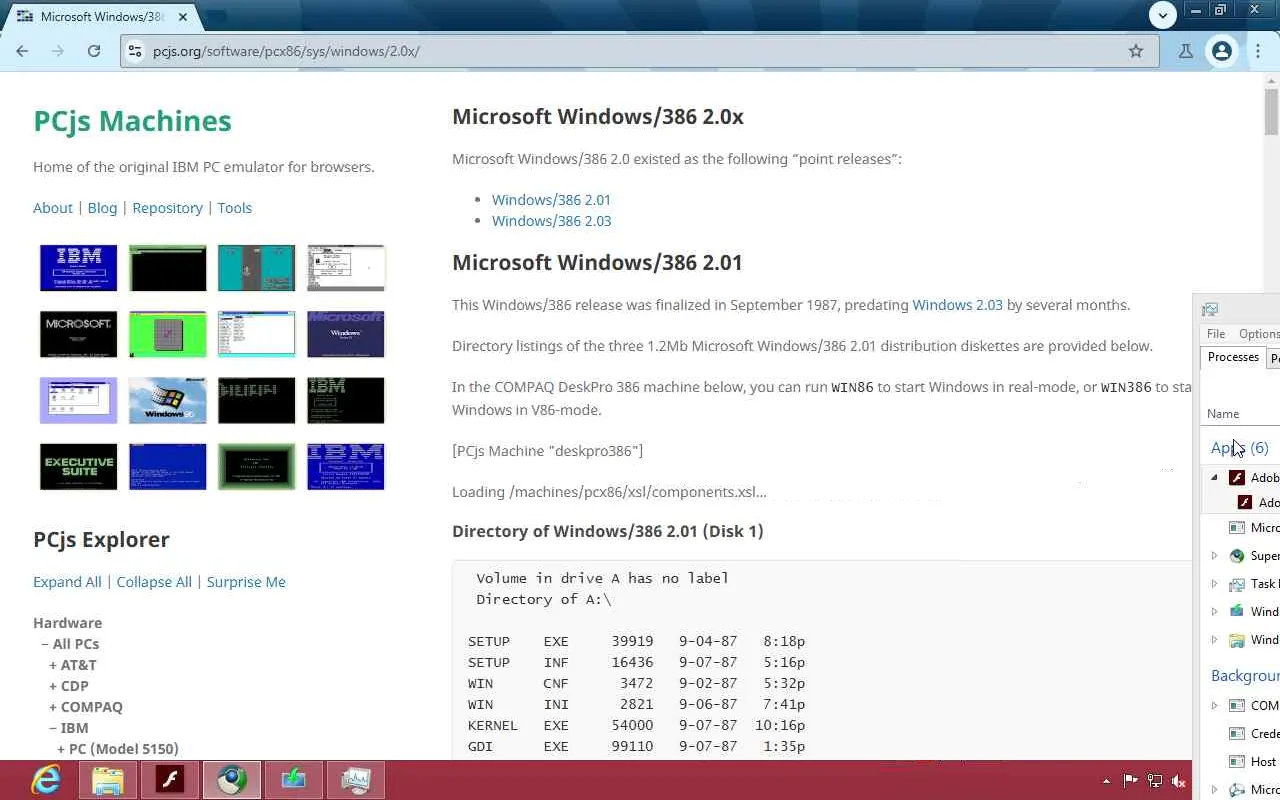Select the KERNEL EXE directory listing row
This screenshot has width=1280, height=800.
coord(636,725)
